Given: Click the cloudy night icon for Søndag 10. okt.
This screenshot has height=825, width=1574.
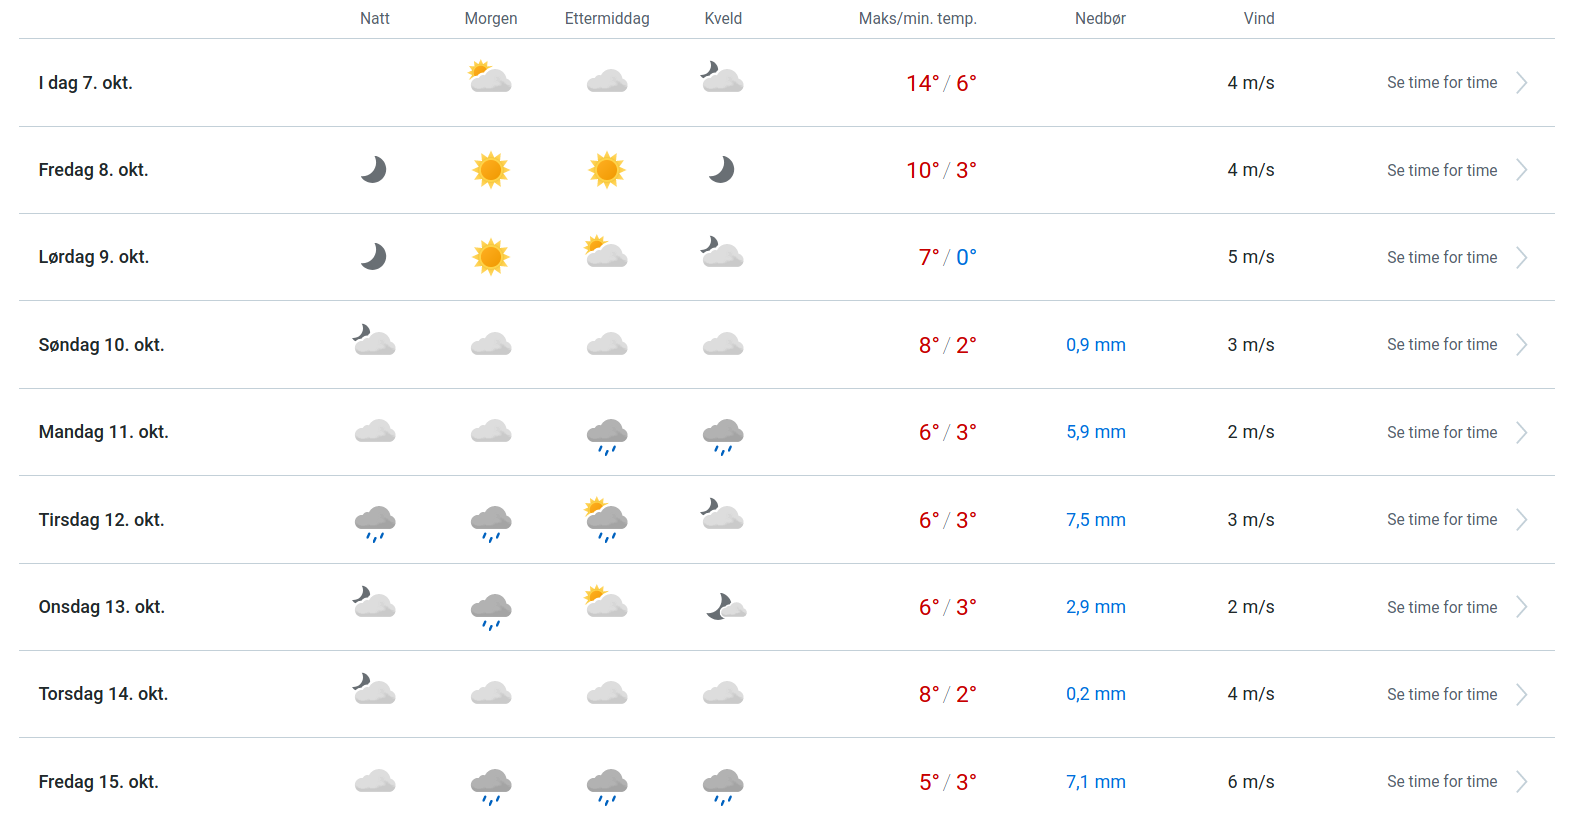Looking at the screenshot, I should pos(374,341).
